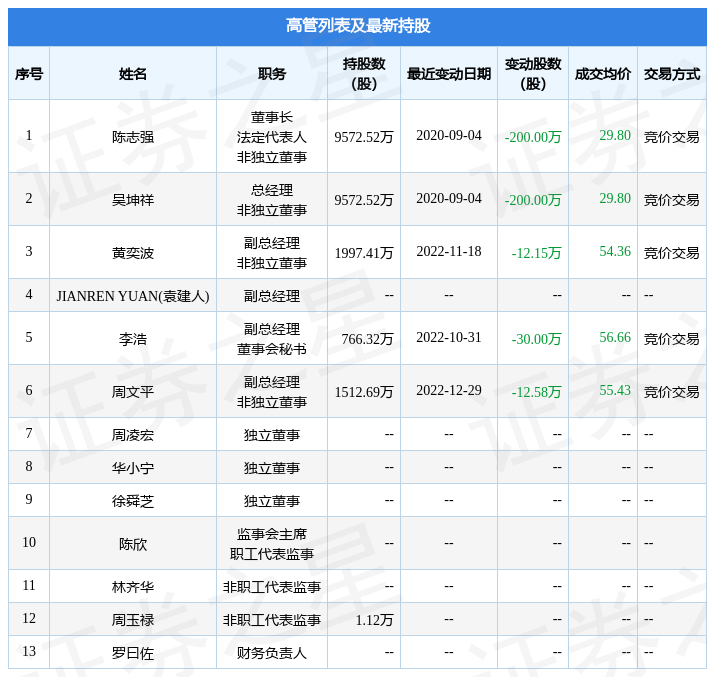
Task: Select the name 徐舜芝
Action: [x=133, y=501]
